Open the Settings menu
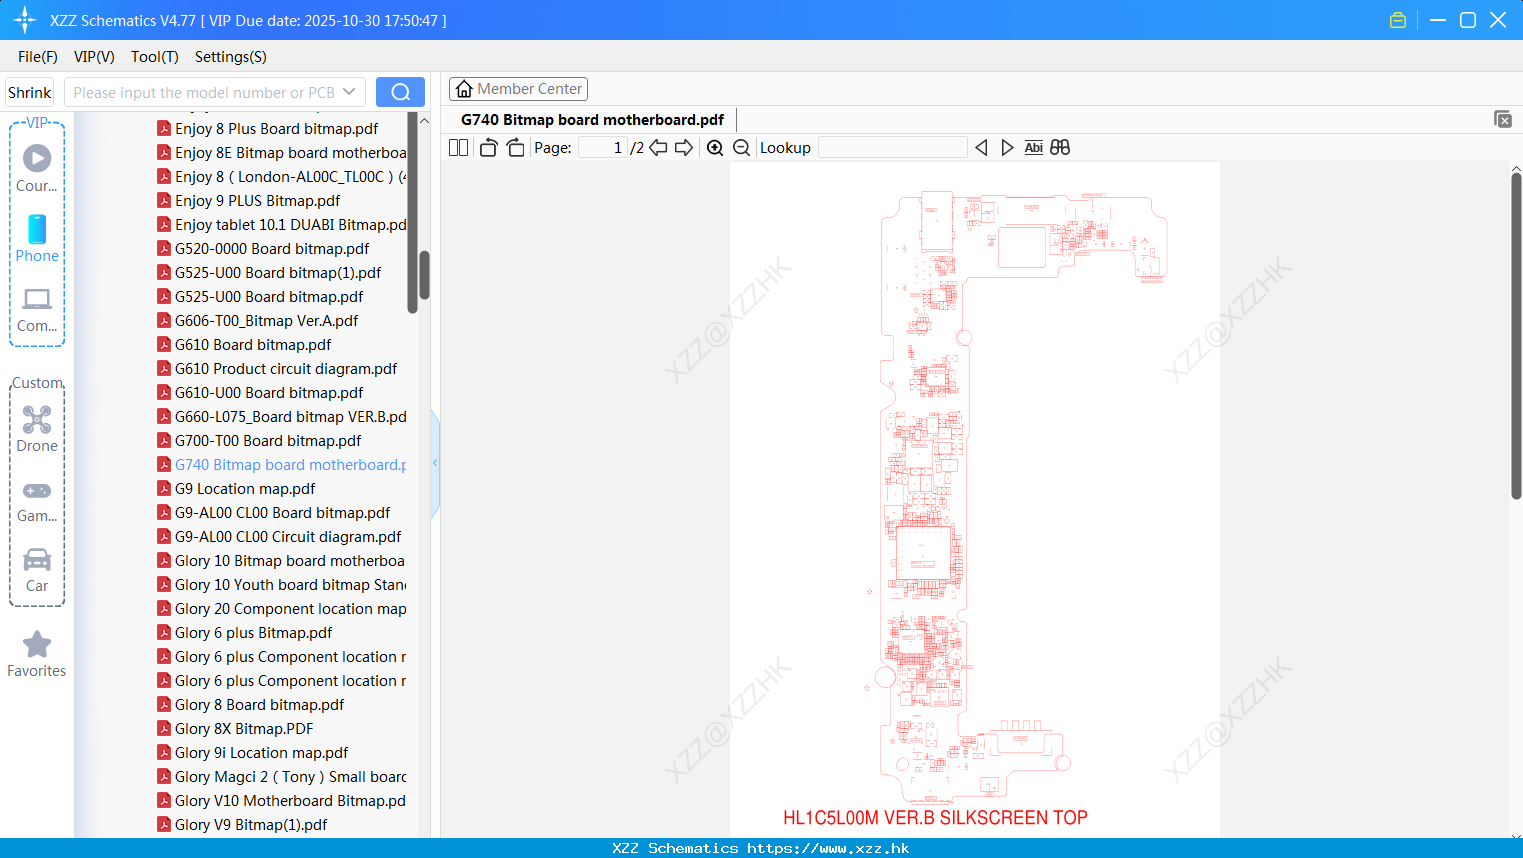Image resolution: width=1523 pixels, height=858 pixels. pyautogui.click(x=231, y=57)
